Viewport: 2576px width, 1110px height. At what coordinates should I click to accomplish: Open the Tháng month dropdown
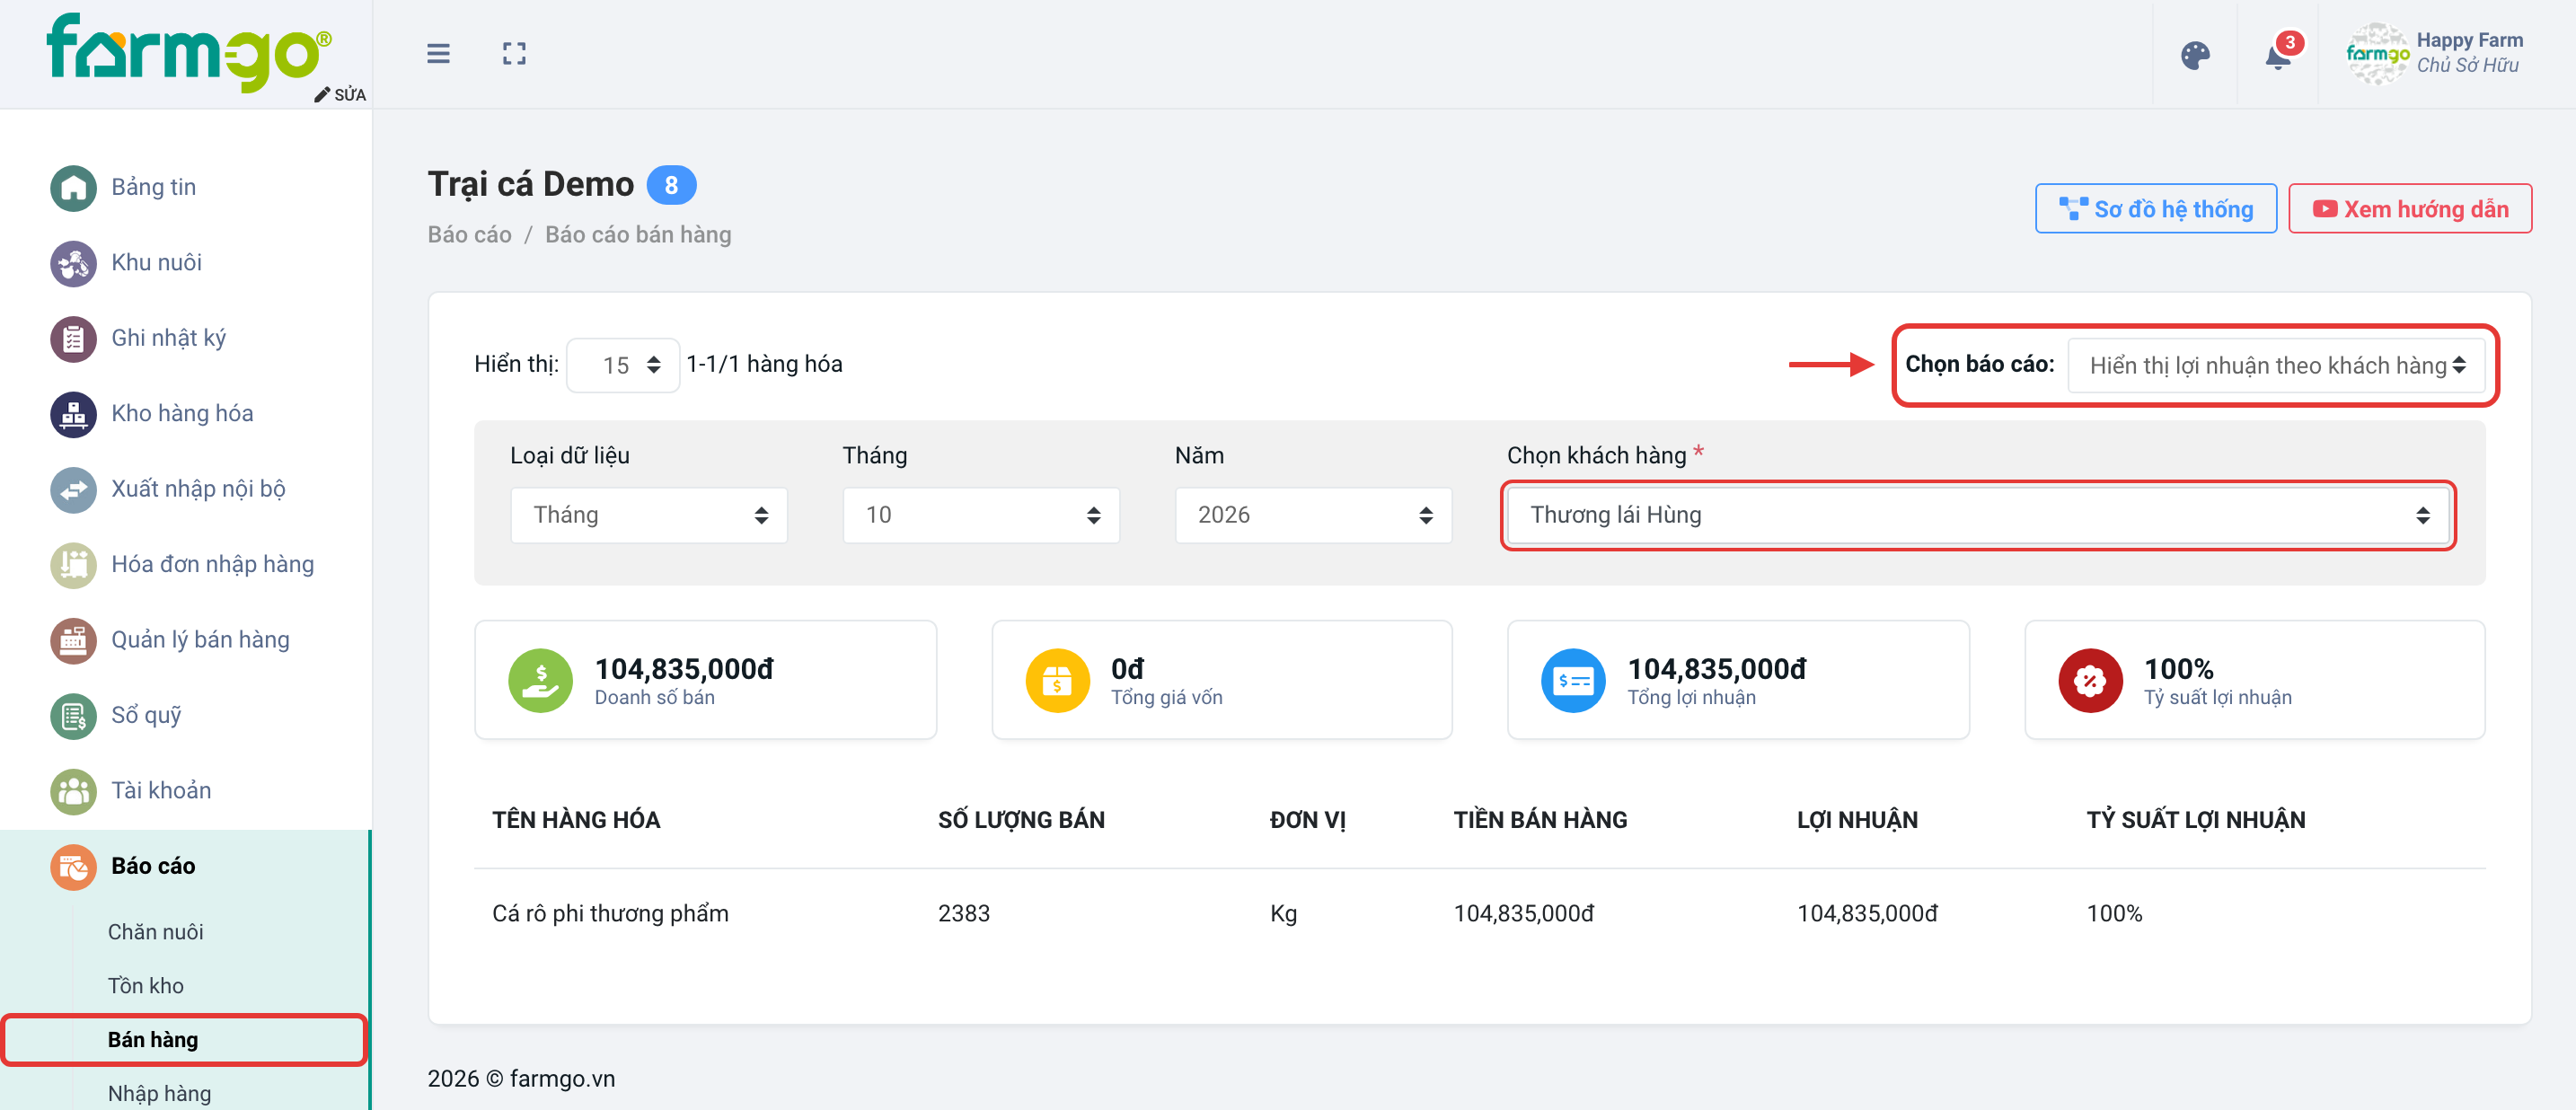click(981, 515)
